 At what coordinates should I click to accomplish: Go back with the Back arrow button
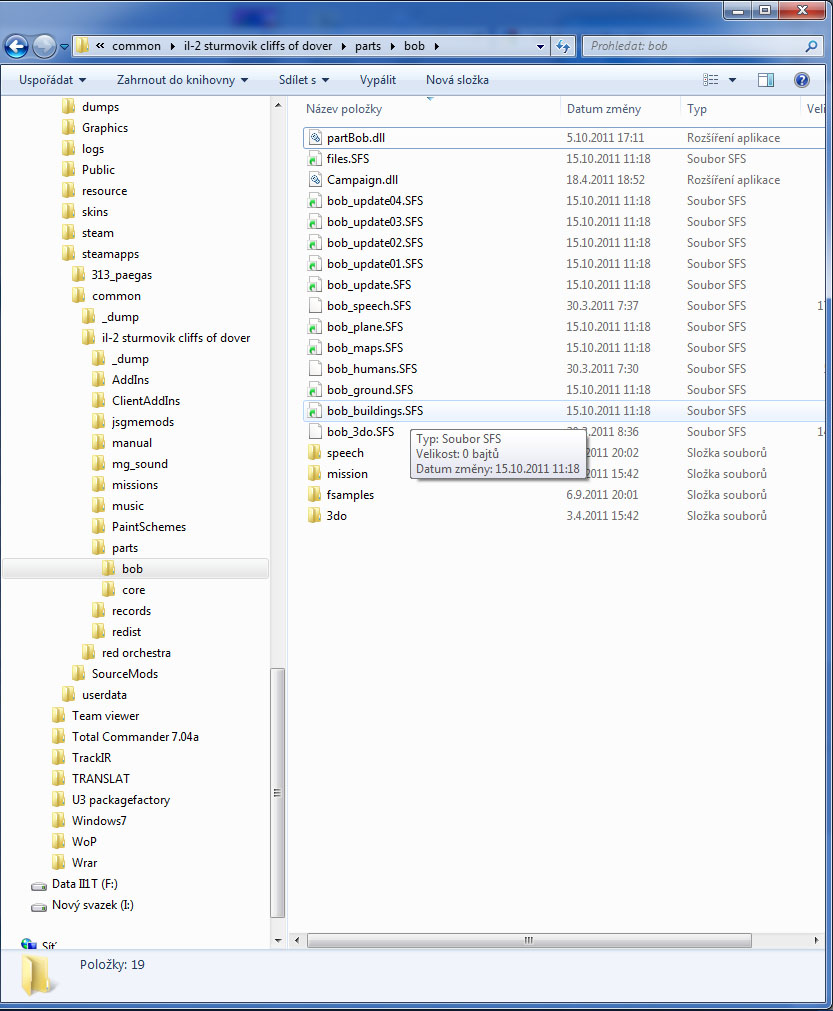17,46
